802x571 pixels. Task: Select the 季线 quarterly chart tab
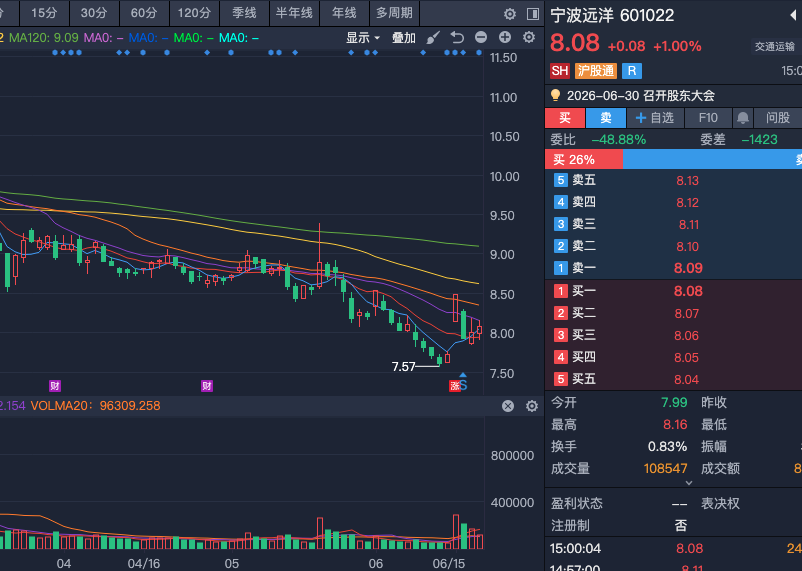[244, 13]
